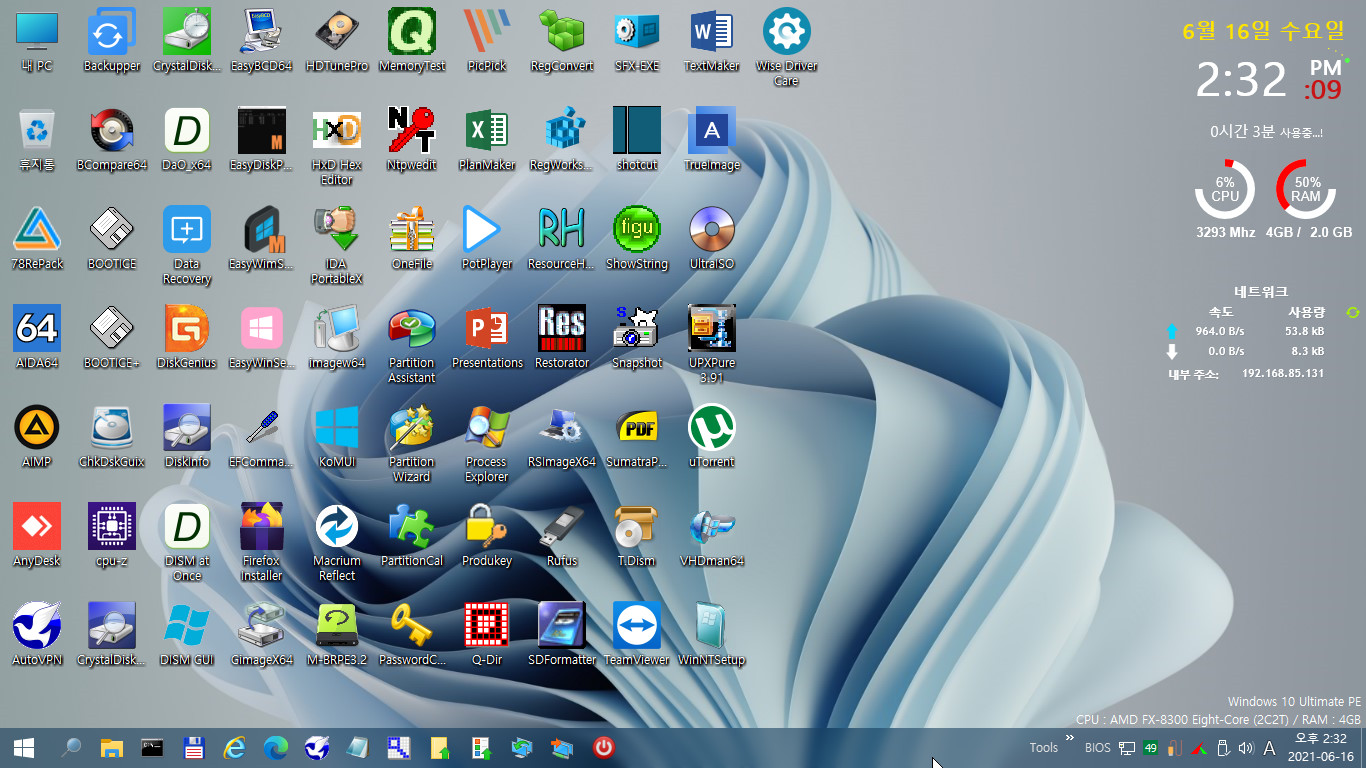Click the internal IP address 192.168.85.131
The image size is (1366, 768).
tap(1283, 373)
